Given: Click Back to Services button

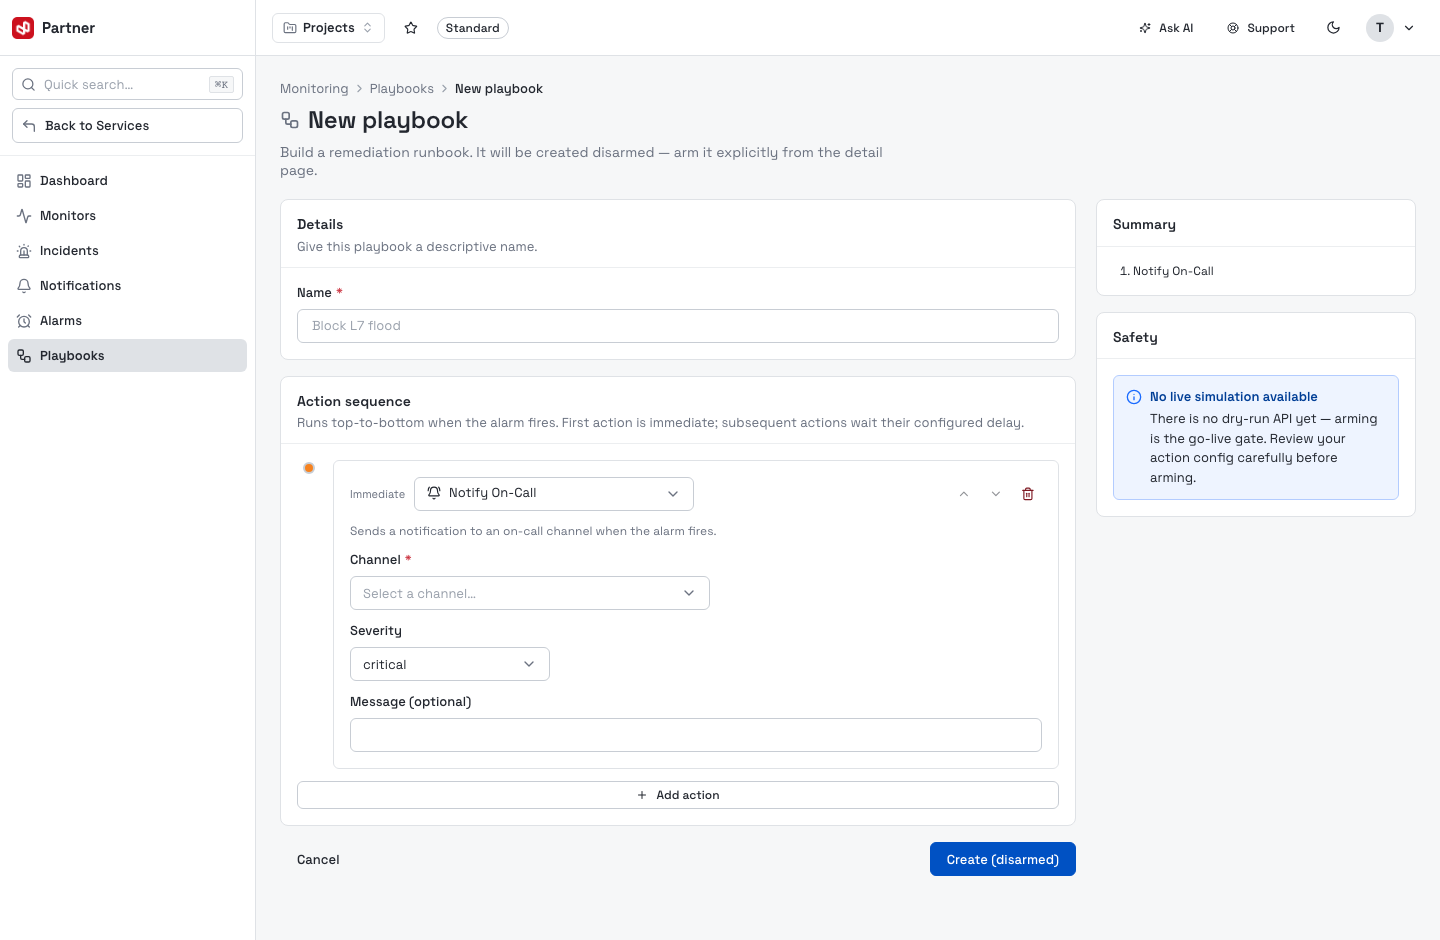Looking at the screenshot, I should coord(127,126).
